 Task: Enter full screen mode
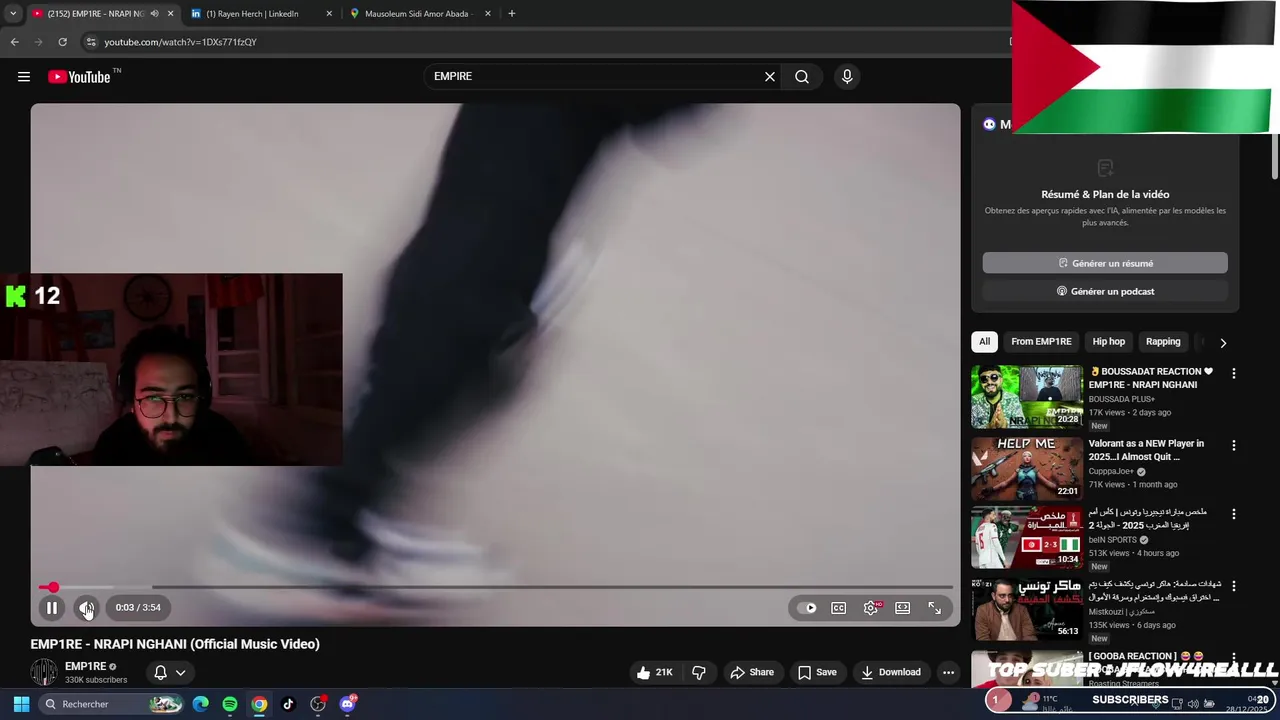(935, 608)
